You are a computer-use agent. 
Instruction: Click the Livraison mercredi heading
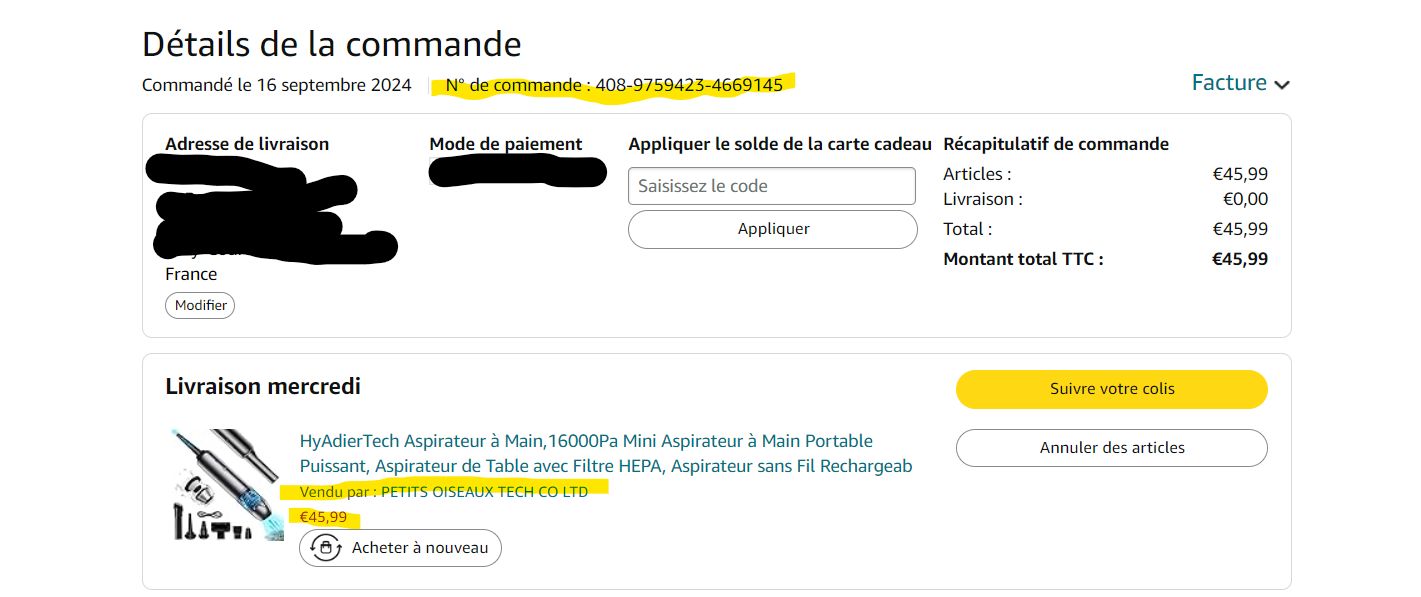click(263, 386)
